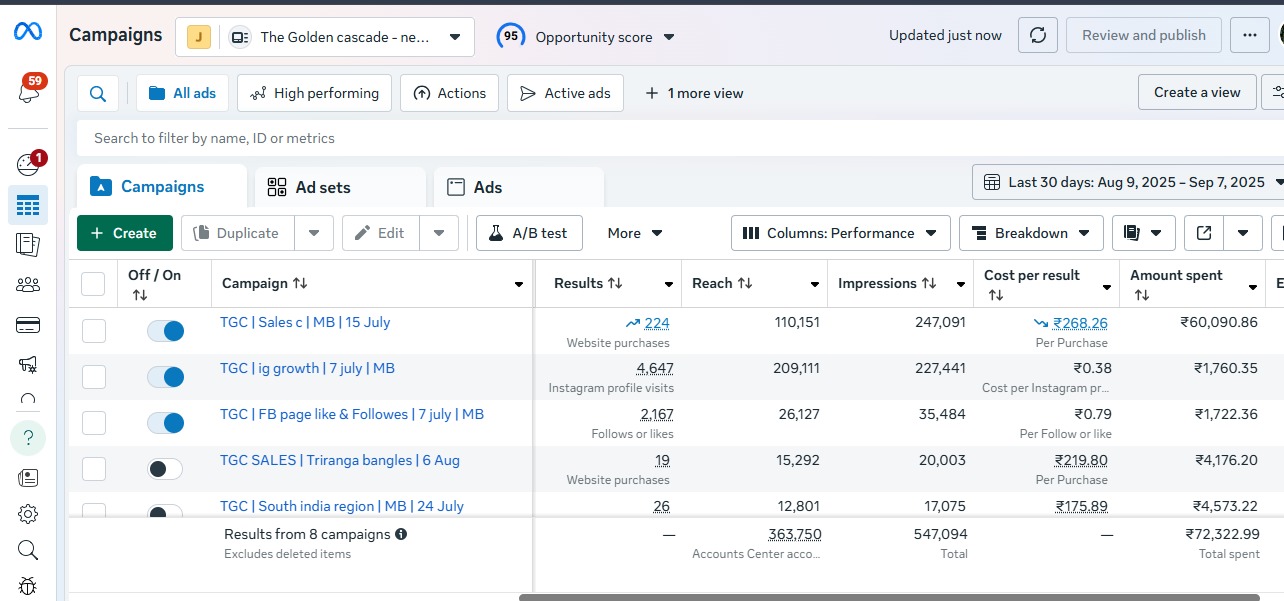Click the green Create button
The image size is (1284, 601).
click(125, 233)
